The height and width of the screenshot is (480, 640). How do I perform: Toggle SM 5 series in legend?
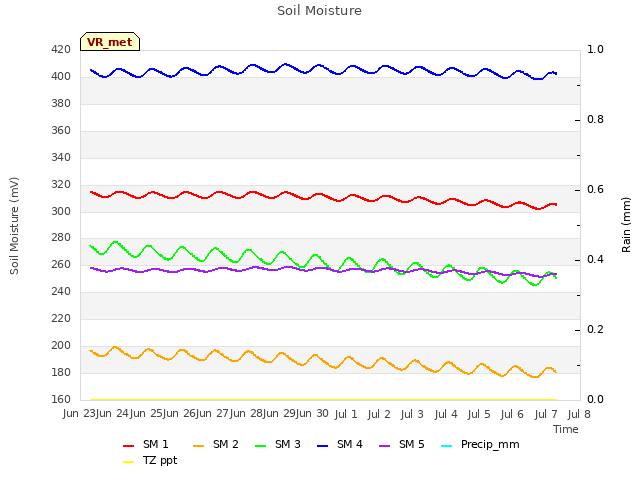402,444
